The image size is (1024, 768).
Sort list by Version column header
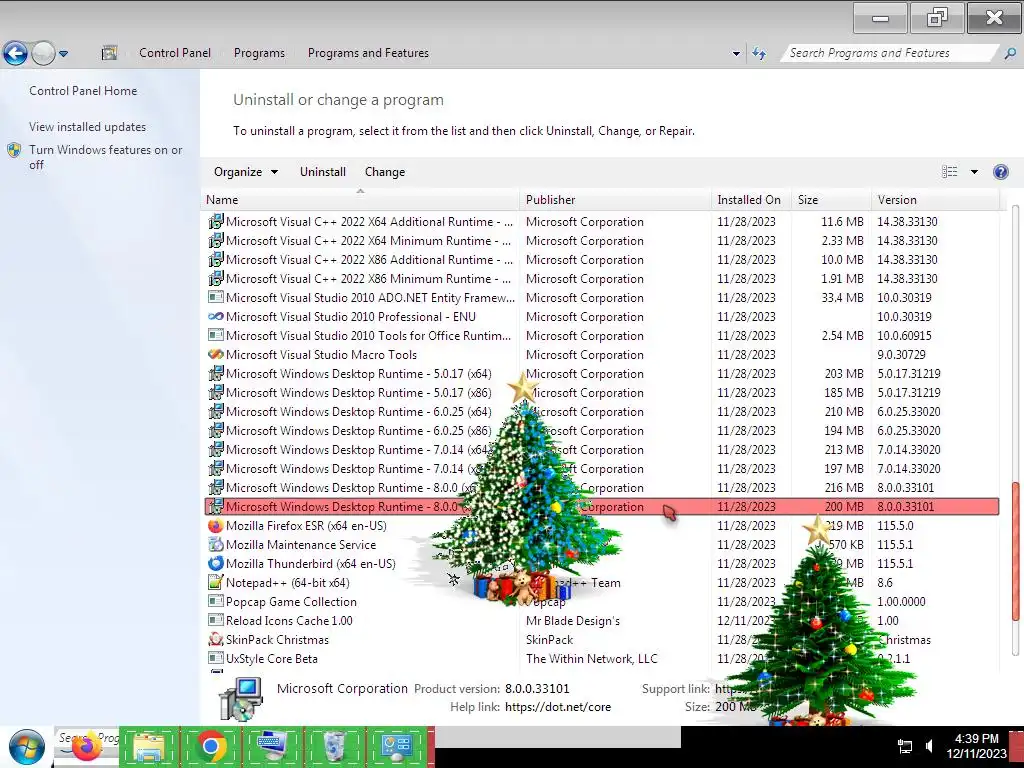(935, 200)
